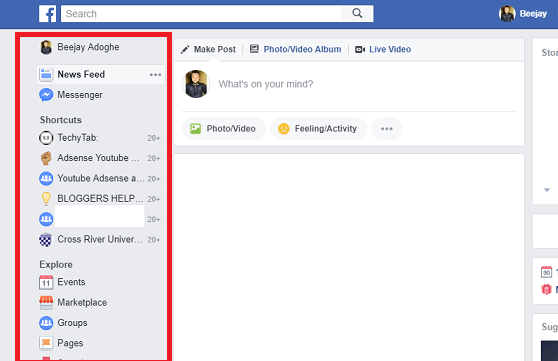Click Beejay Adoghe sidebar avatar

coord(46,47)
